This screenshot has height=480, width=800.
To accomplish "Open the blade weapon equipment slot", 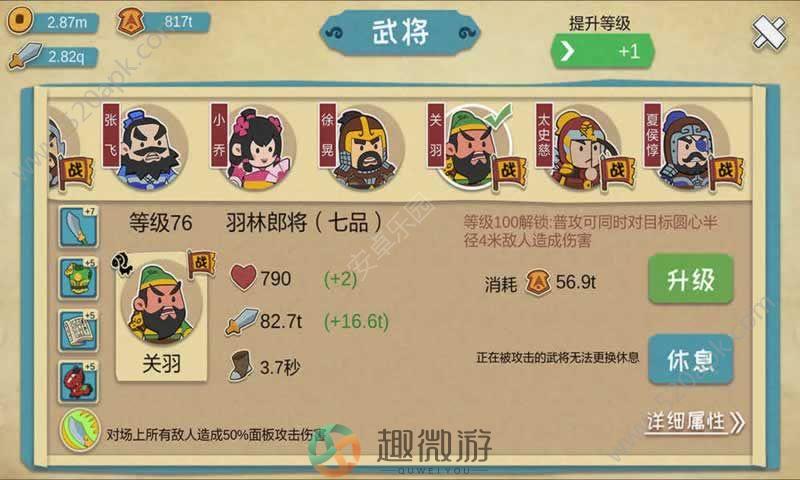I will click(78, 227).
